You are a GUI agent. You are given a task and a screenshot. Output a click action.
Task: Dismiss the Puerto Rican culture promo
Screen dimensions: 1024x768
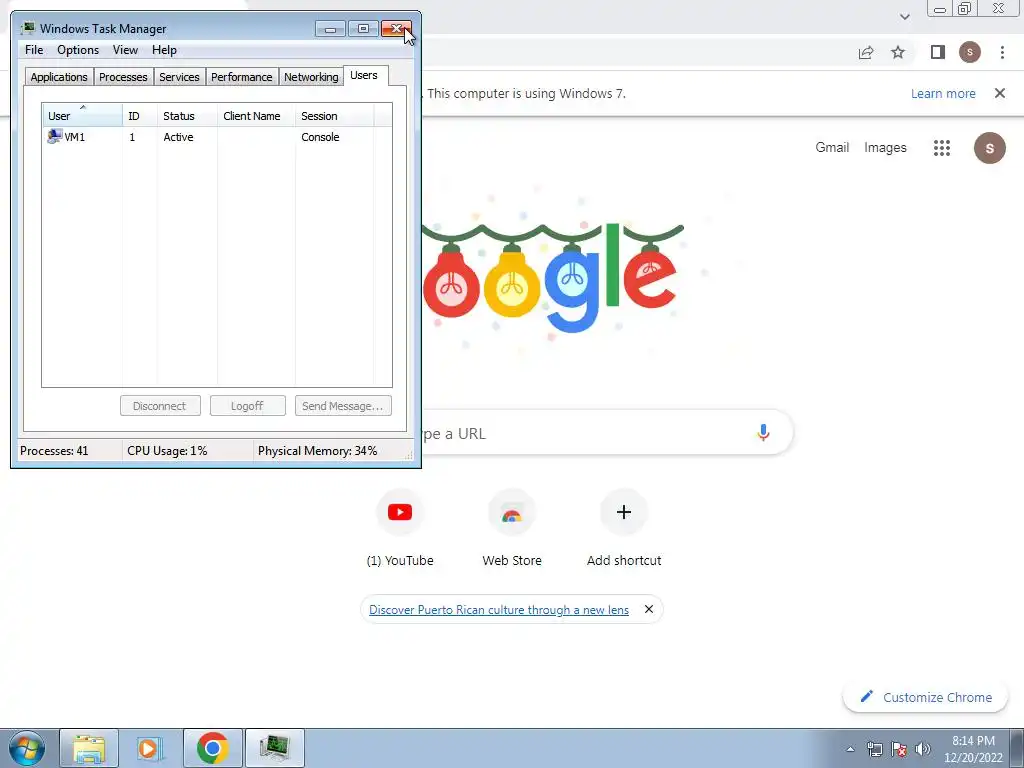(648, 609)
